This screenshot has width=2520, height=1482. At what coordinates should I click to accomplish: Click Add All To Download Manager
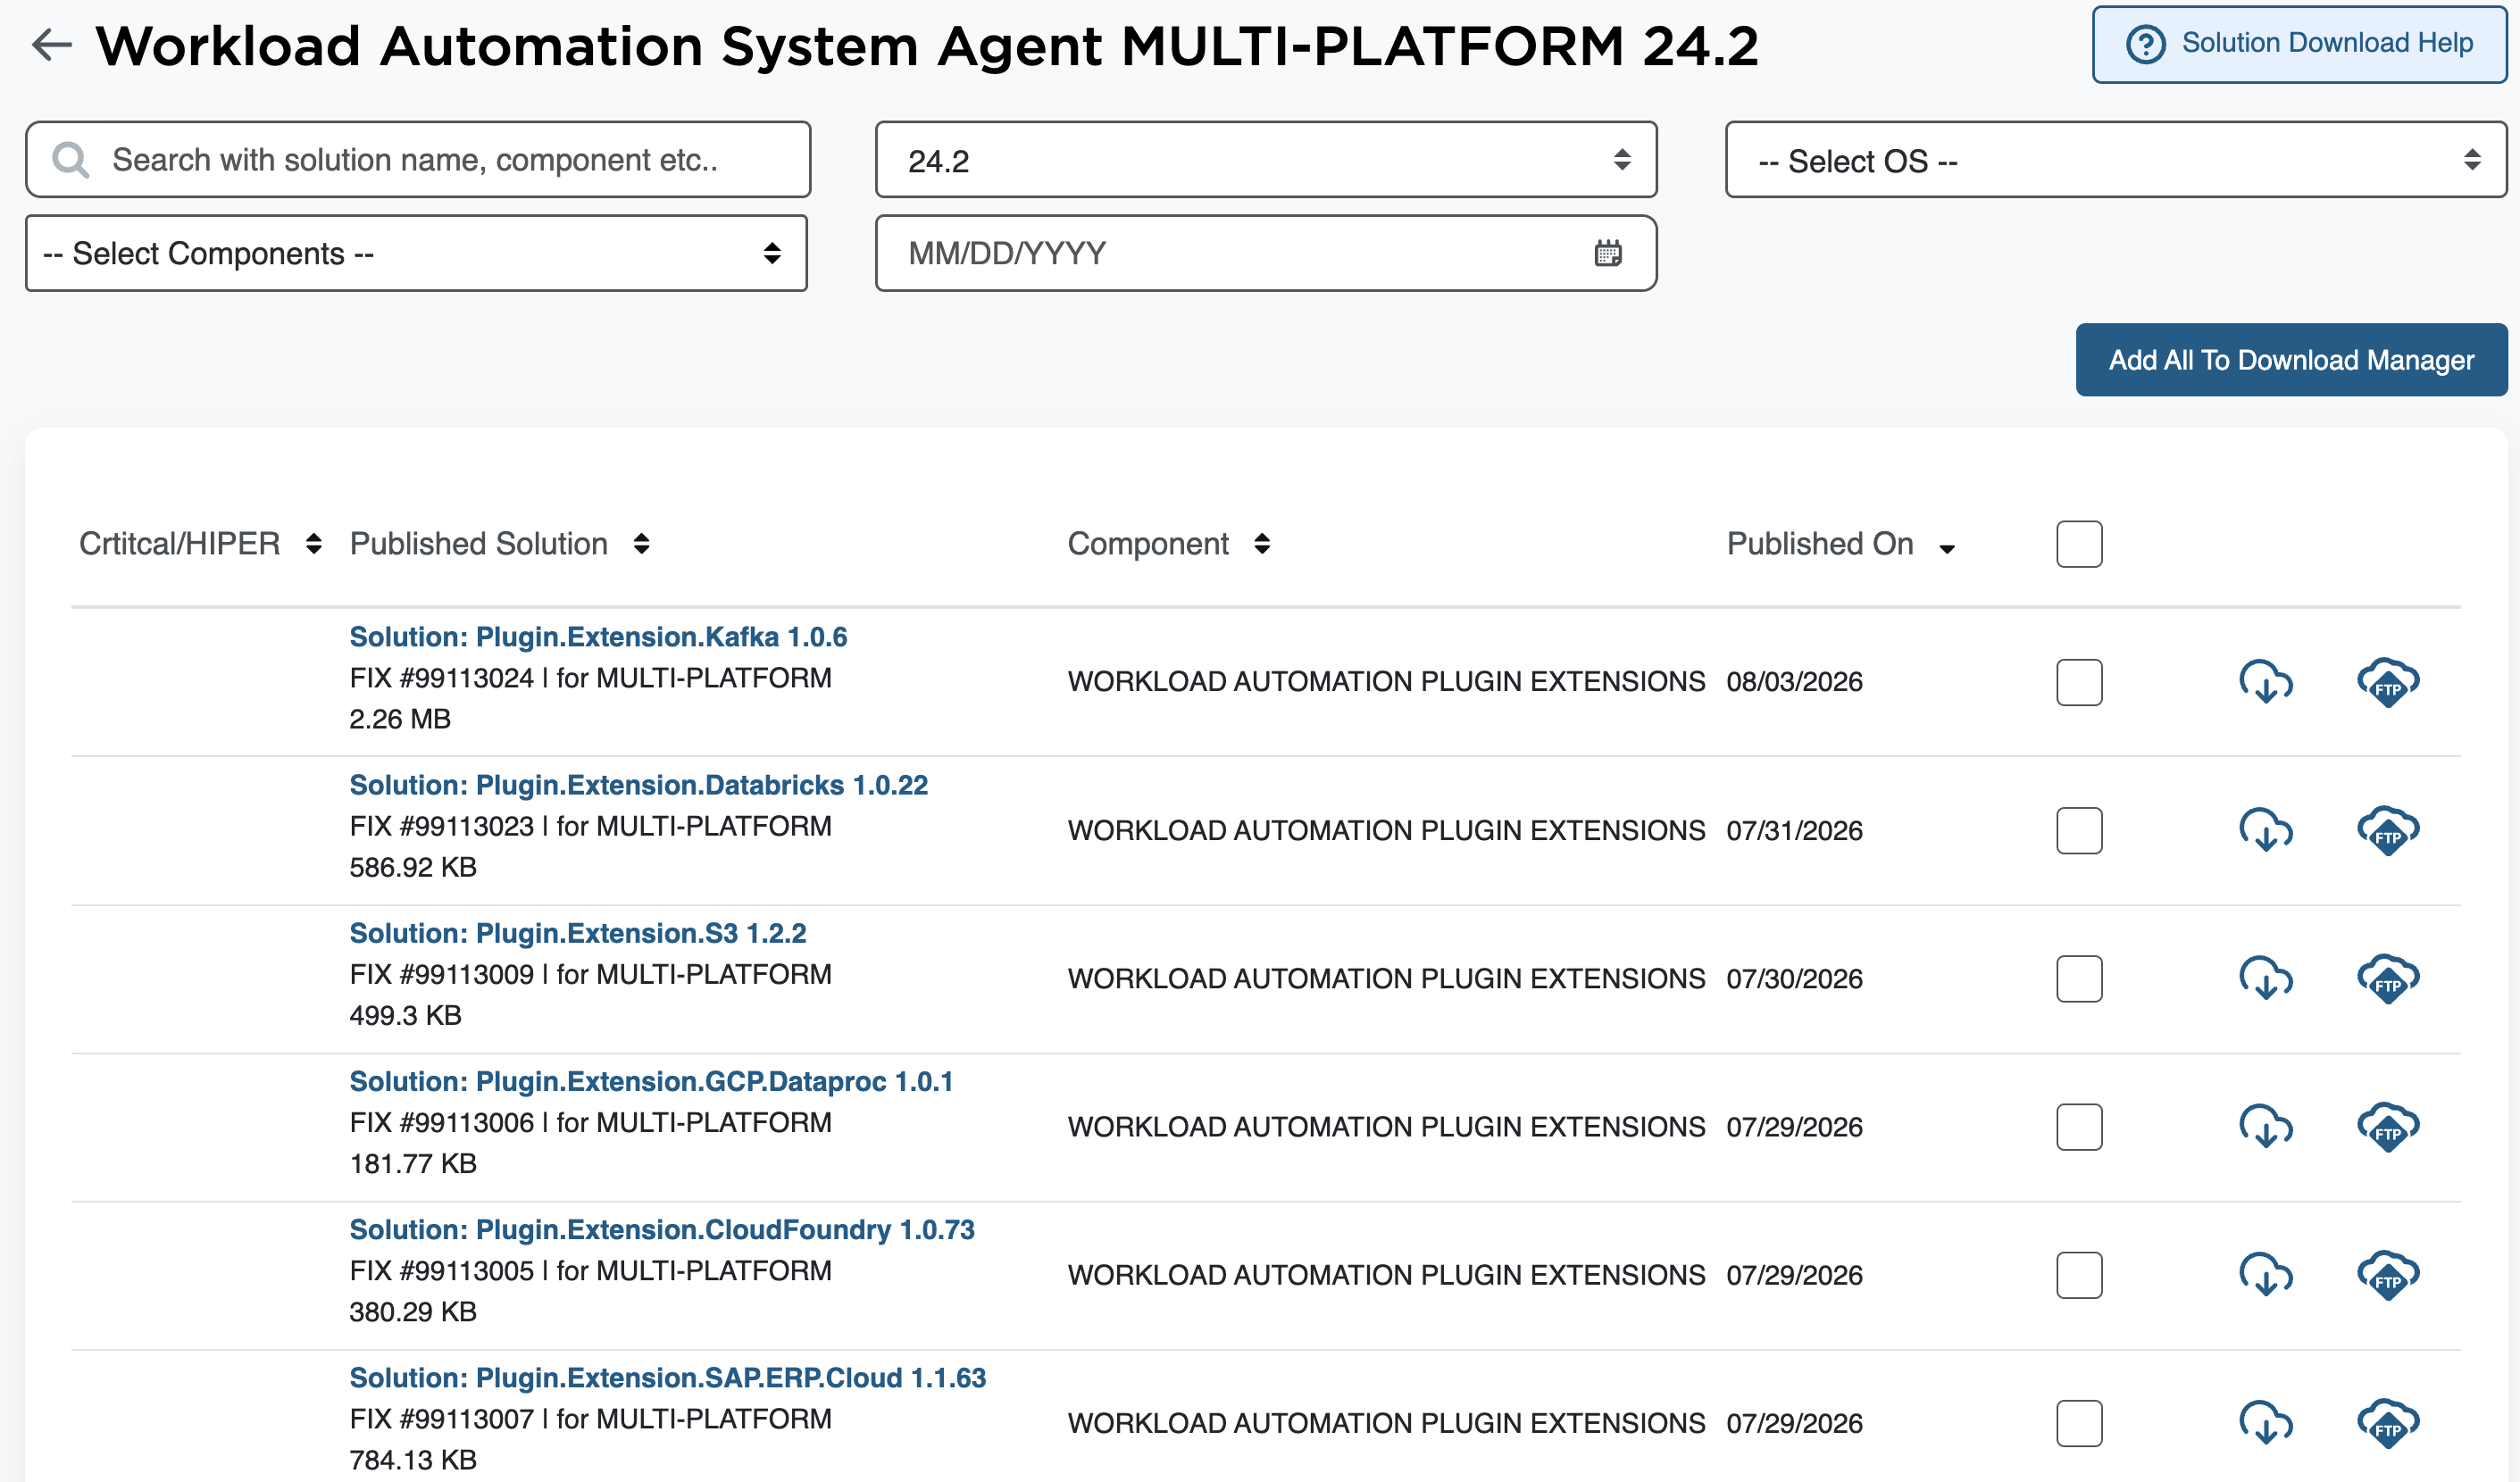coord(2291,360)
